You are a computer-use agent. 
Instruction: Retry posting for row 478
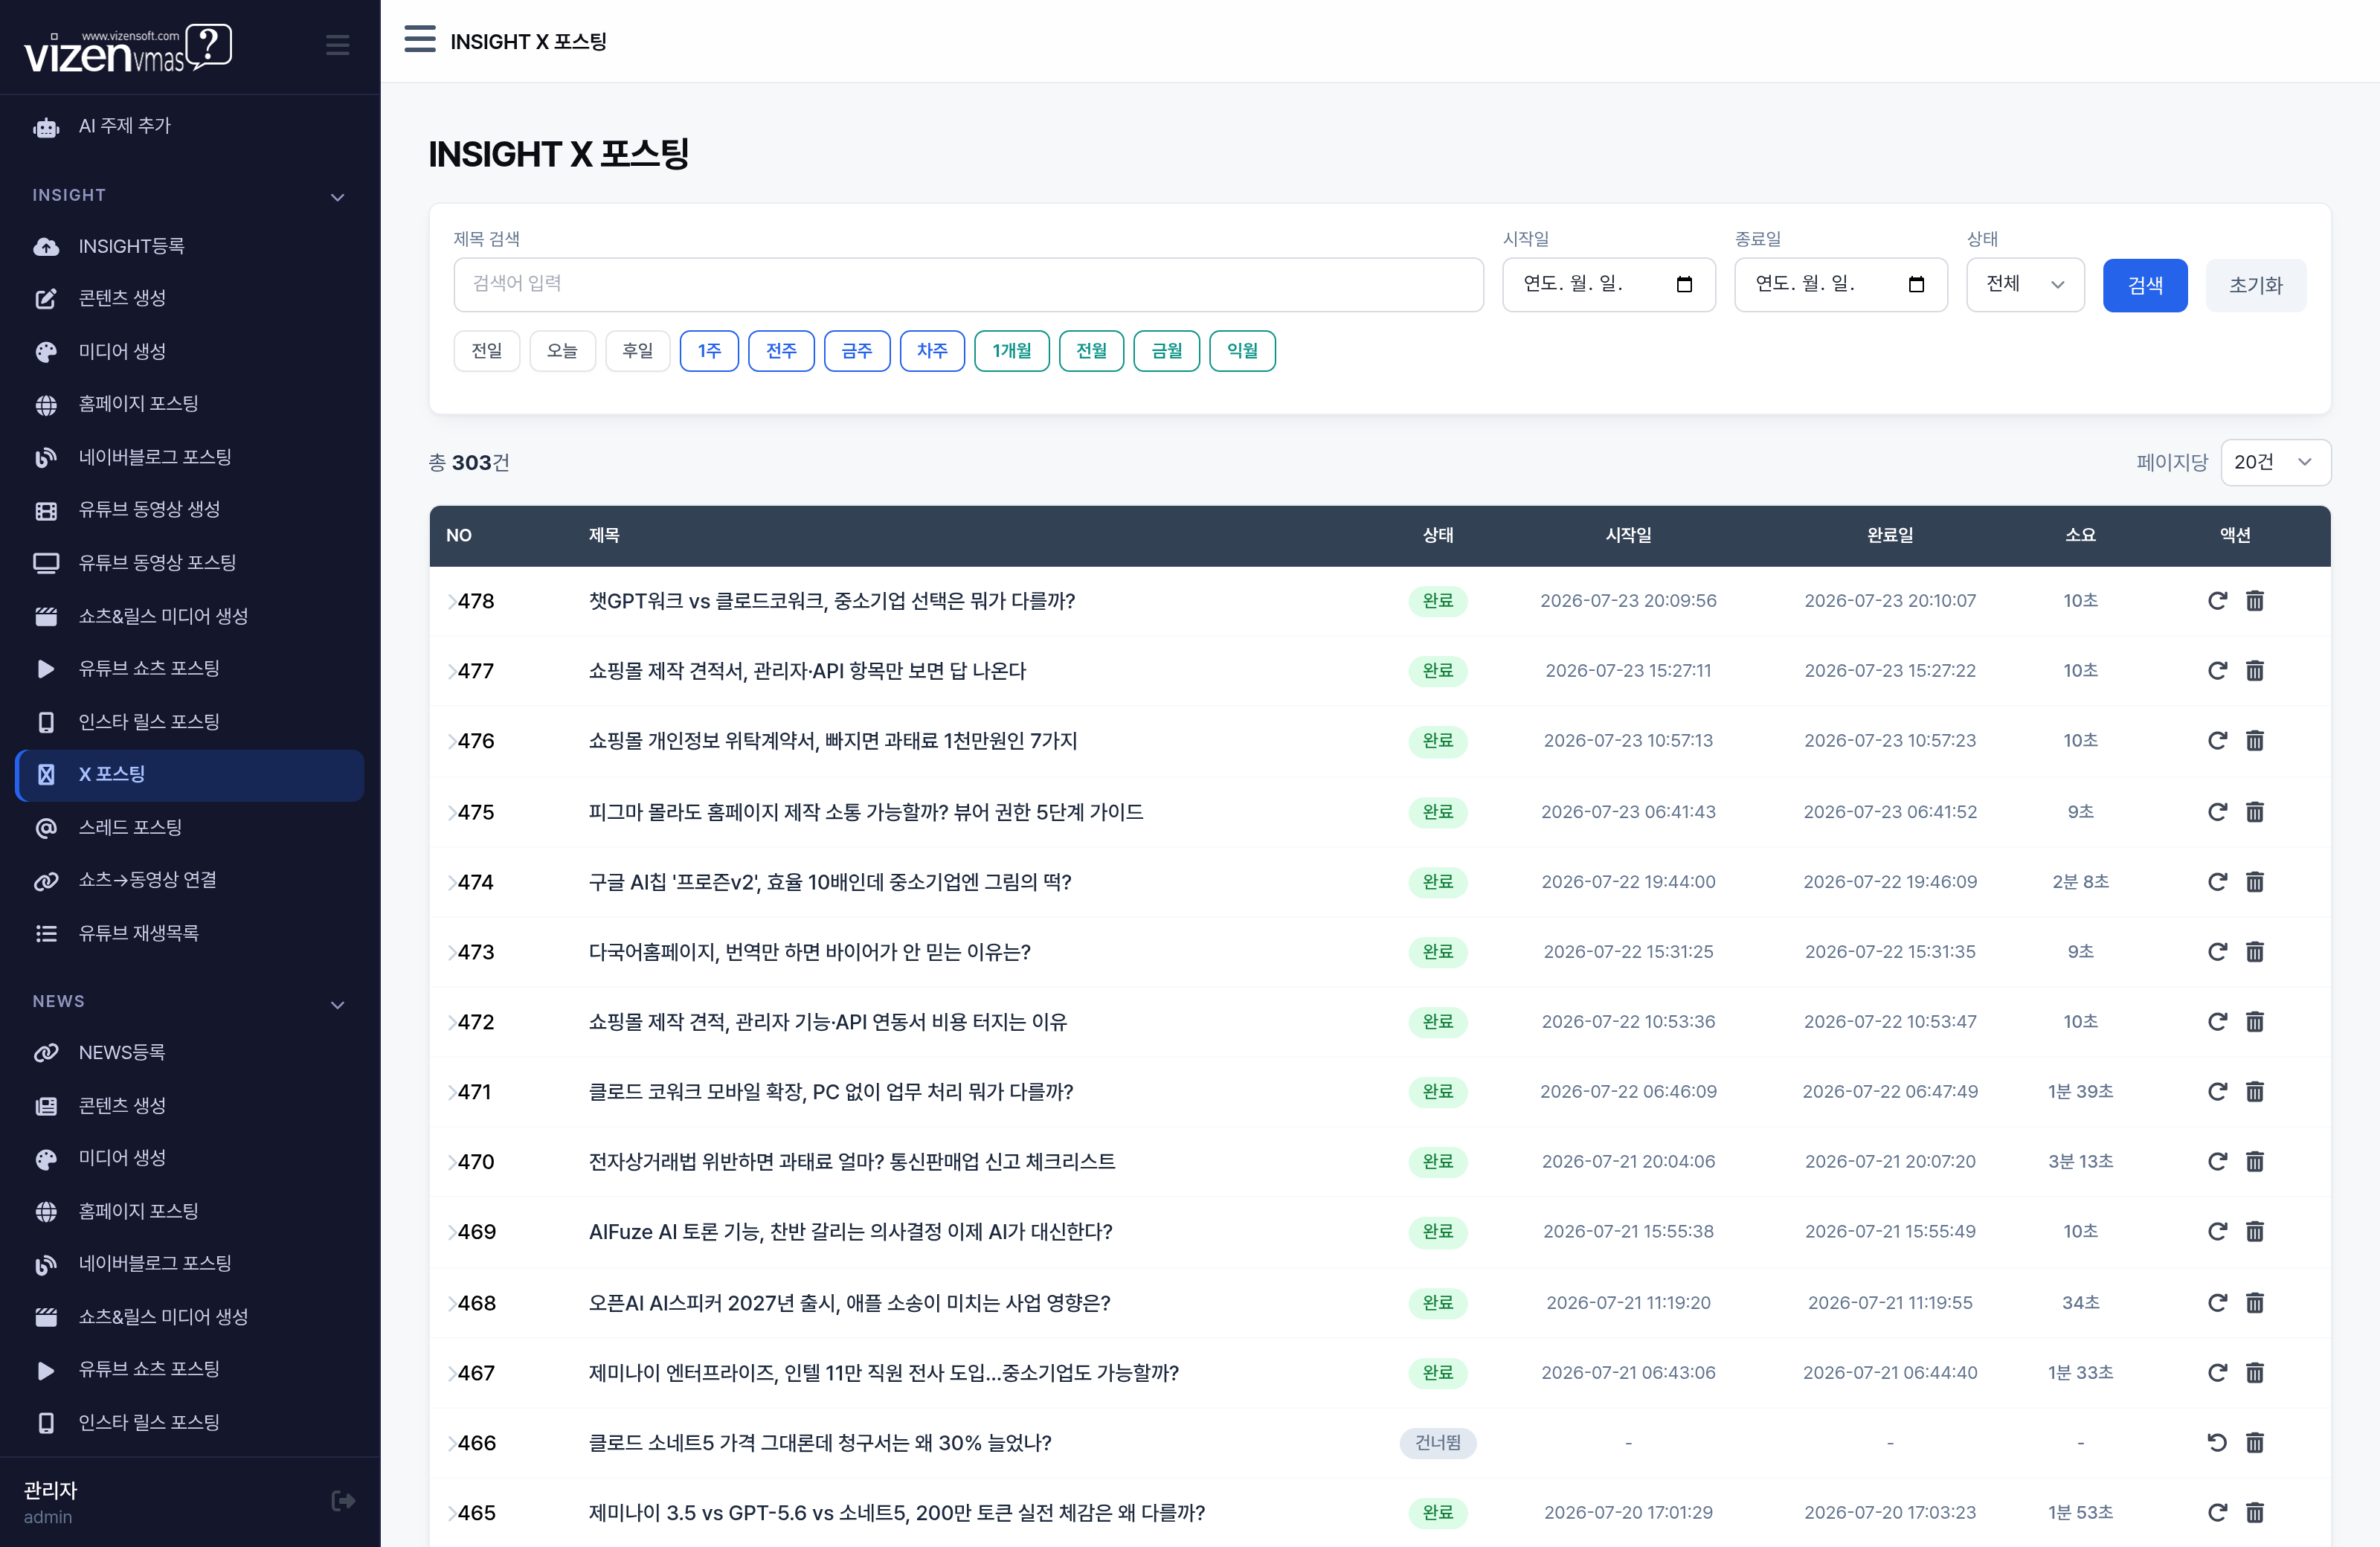click(2217, 600)
